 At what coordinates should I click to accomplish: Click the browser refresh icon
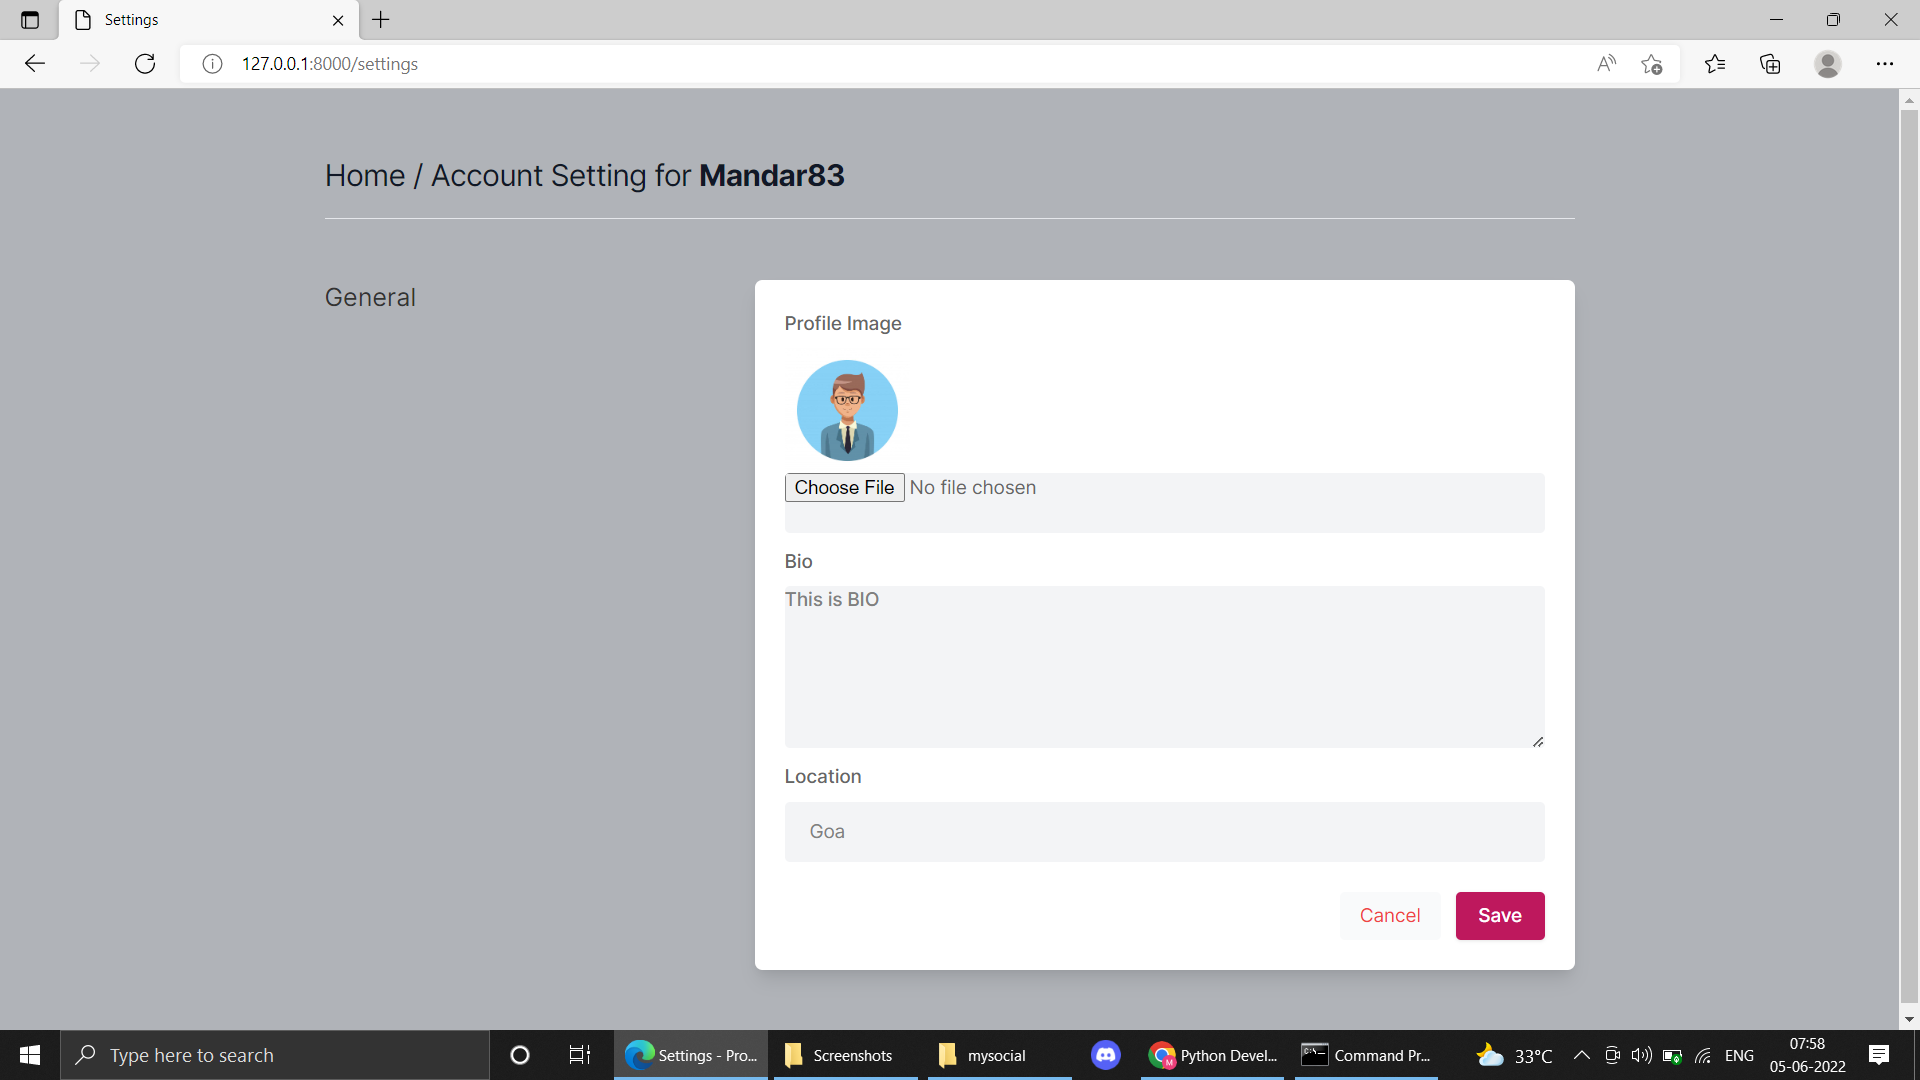(145, 63)
